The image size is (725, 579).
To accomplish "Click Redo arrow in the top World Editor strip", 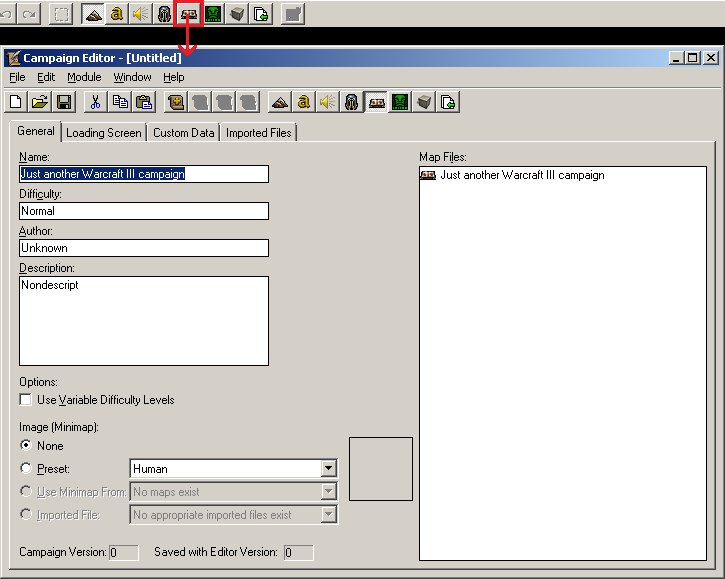I will [x=29, y=14].
